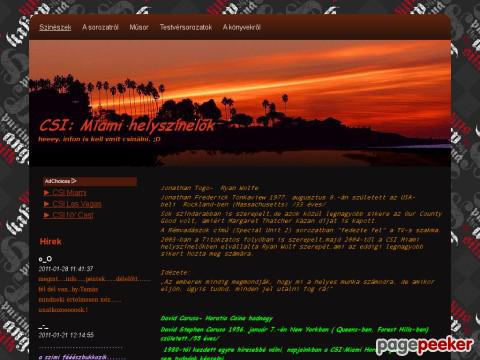Click the CSI: Miami helyszínelők site title
This screenshot has height=360, width=480.
127,126
